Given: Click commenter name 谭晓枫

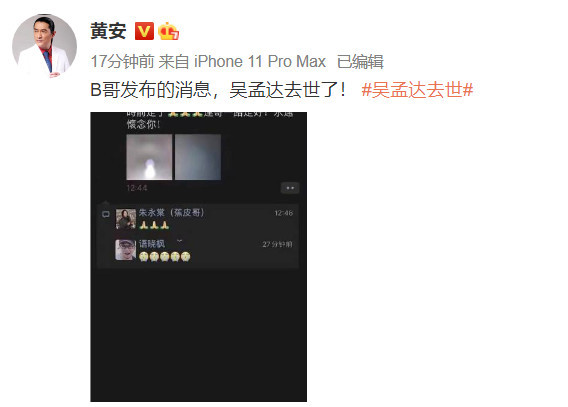Looking at the screenshot, I should [x=152, y=244].
